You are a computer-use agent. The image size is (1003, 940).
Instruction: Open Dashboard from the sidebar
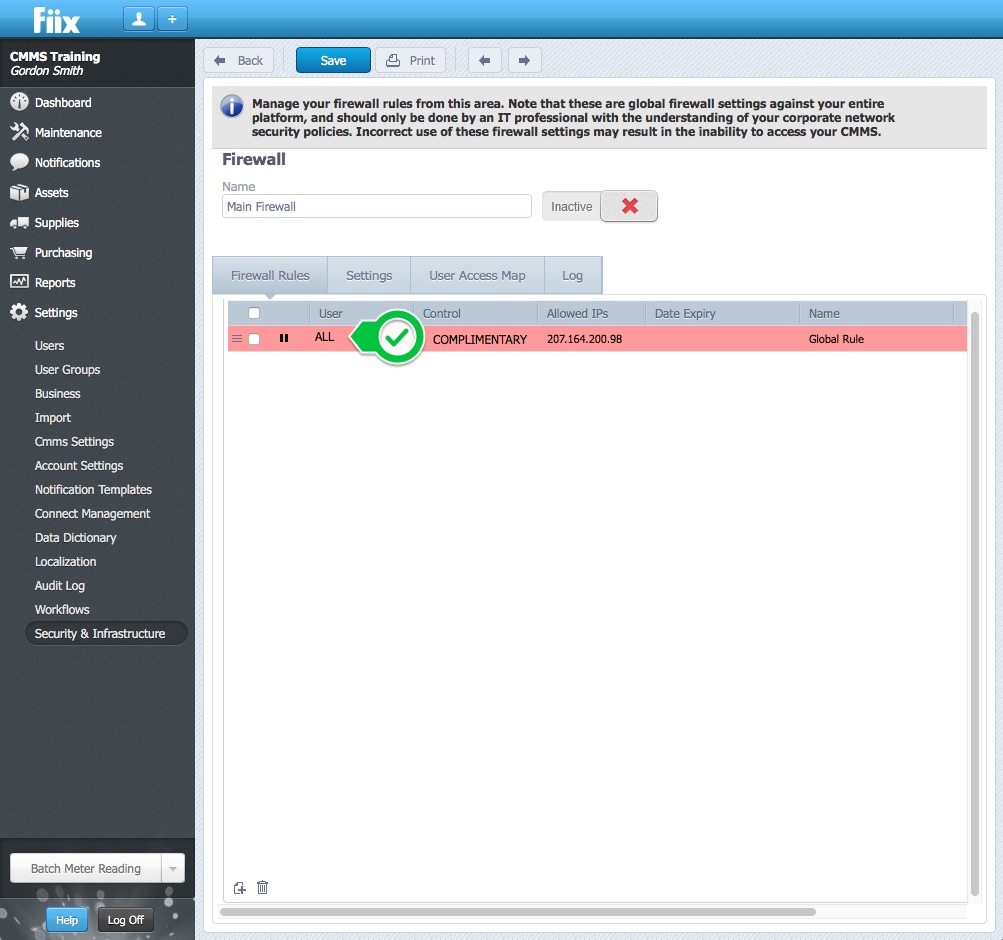(x=63, y=102)
